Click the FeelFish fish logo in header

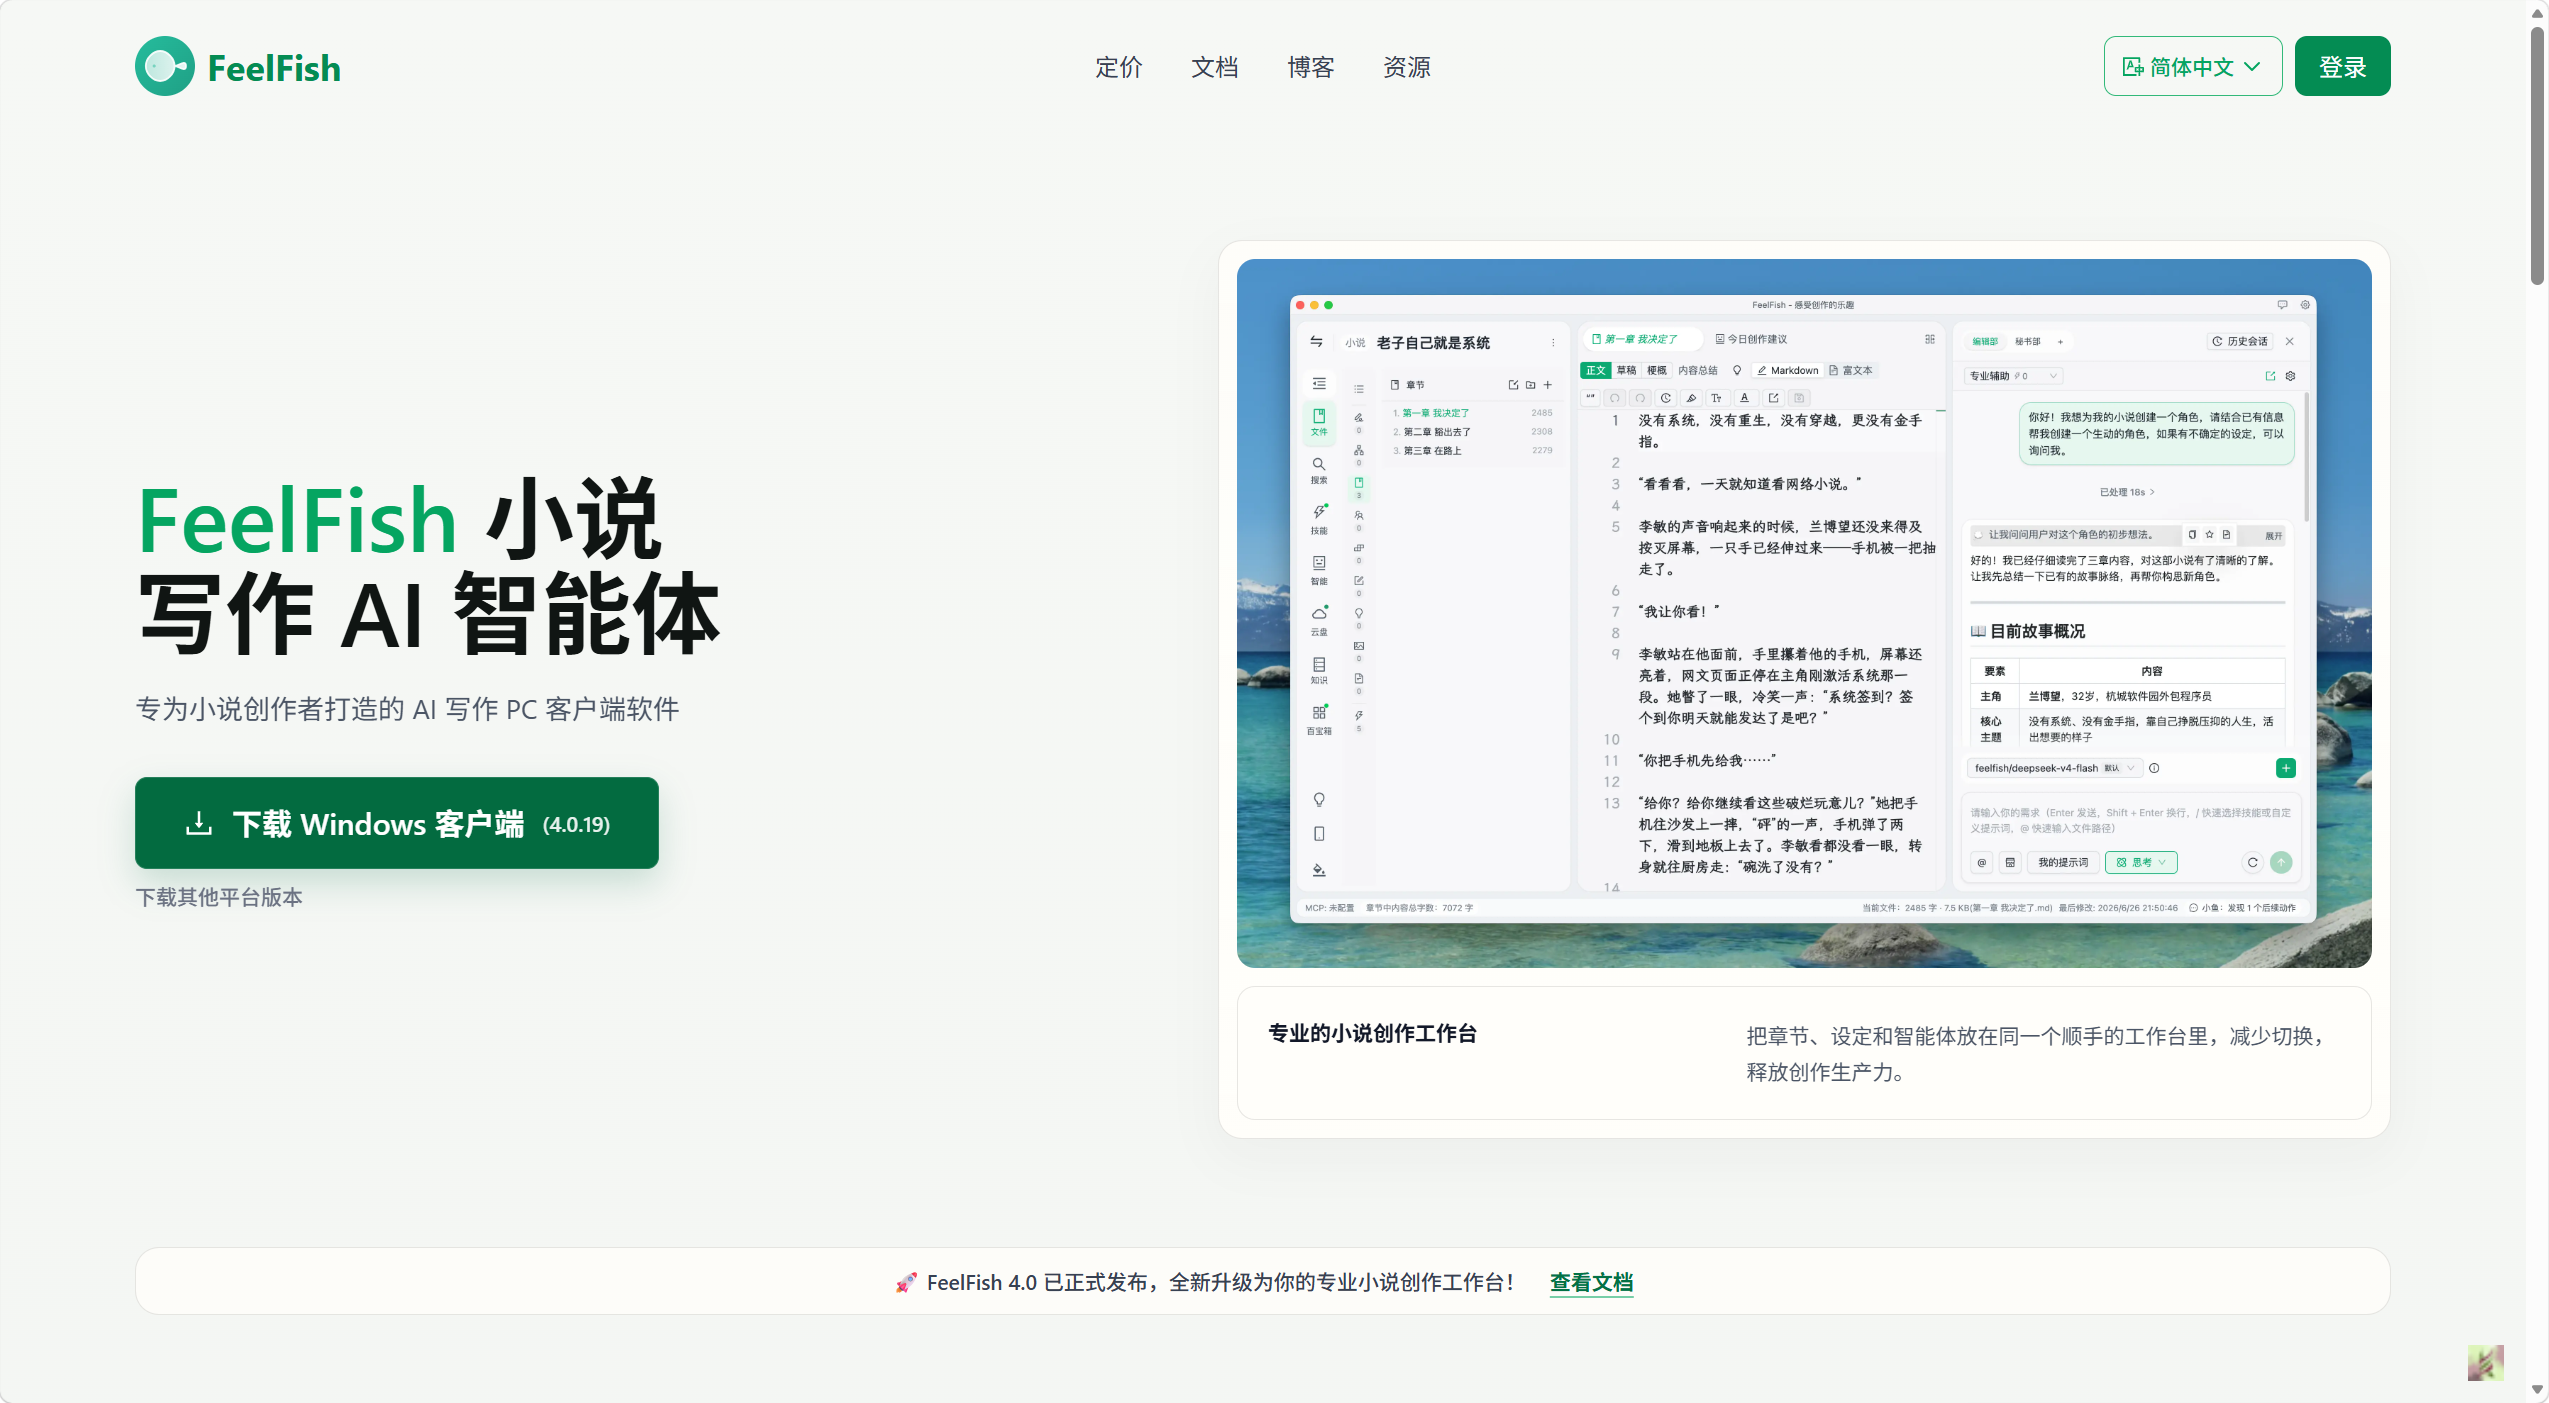click(165, 67)
